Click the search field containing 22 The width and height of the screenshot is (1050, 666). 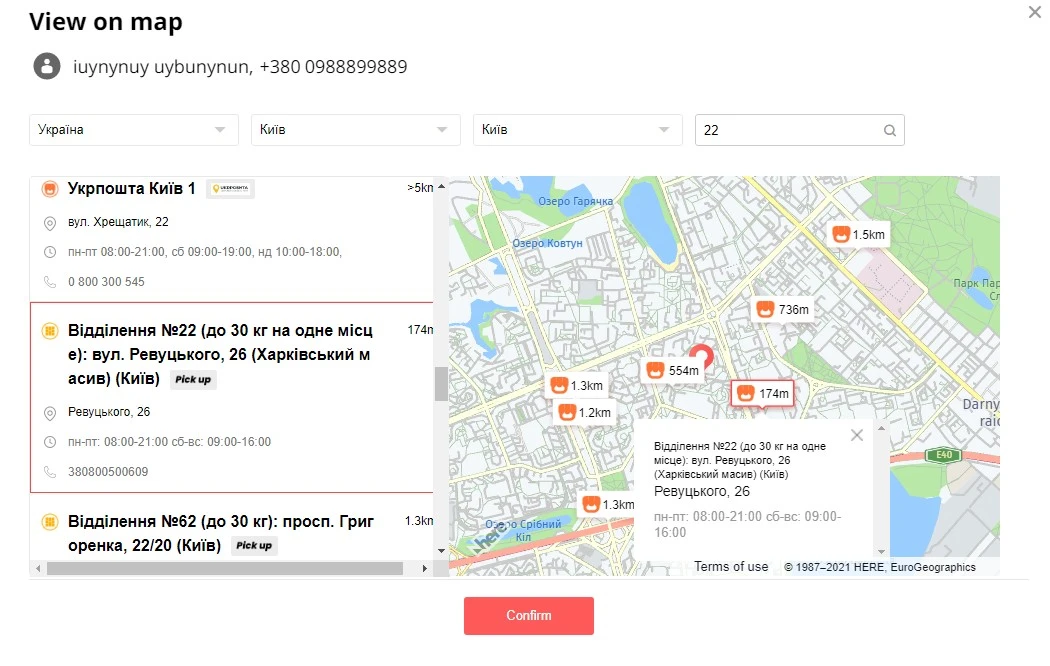(x=800, y=130)
